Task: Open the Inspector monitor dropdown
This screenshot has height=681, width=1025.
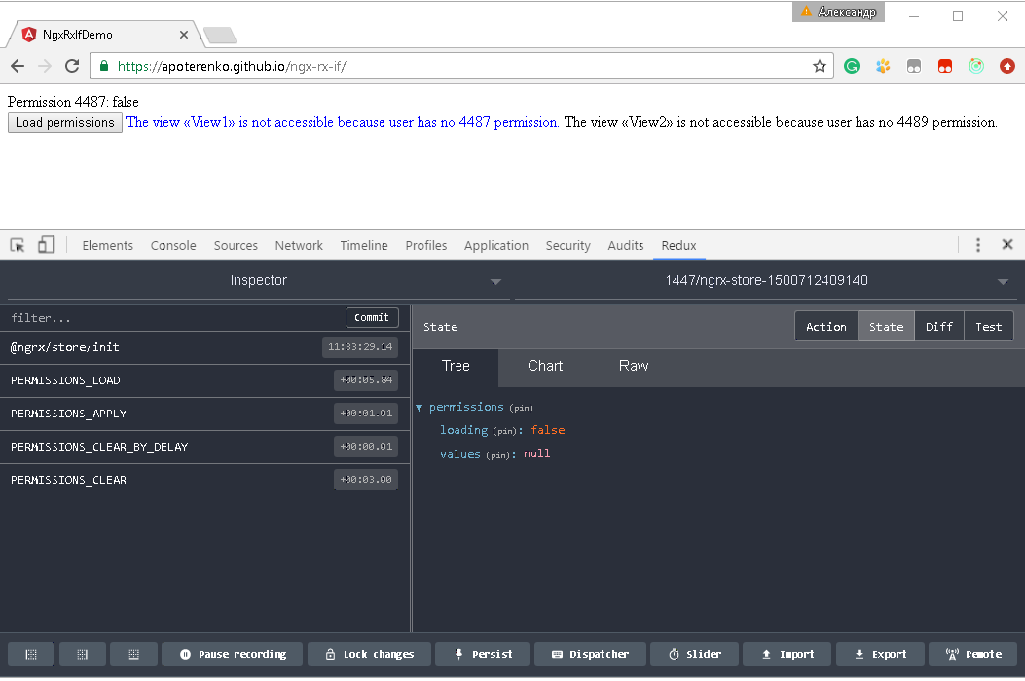Action: [x=258, y=280]
